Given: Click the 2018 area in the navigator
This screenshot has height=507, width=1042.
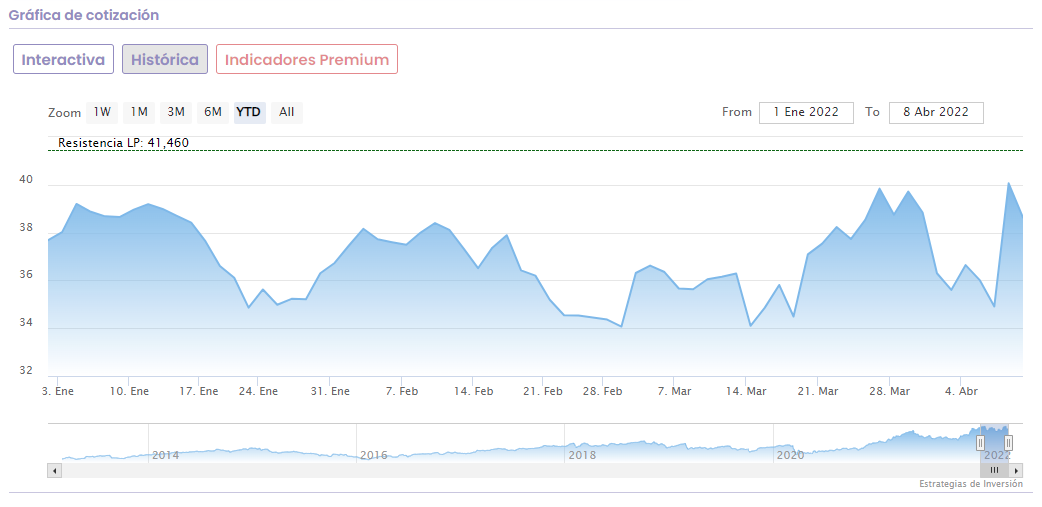Looking at the screenshot, I should pos(582,455).
